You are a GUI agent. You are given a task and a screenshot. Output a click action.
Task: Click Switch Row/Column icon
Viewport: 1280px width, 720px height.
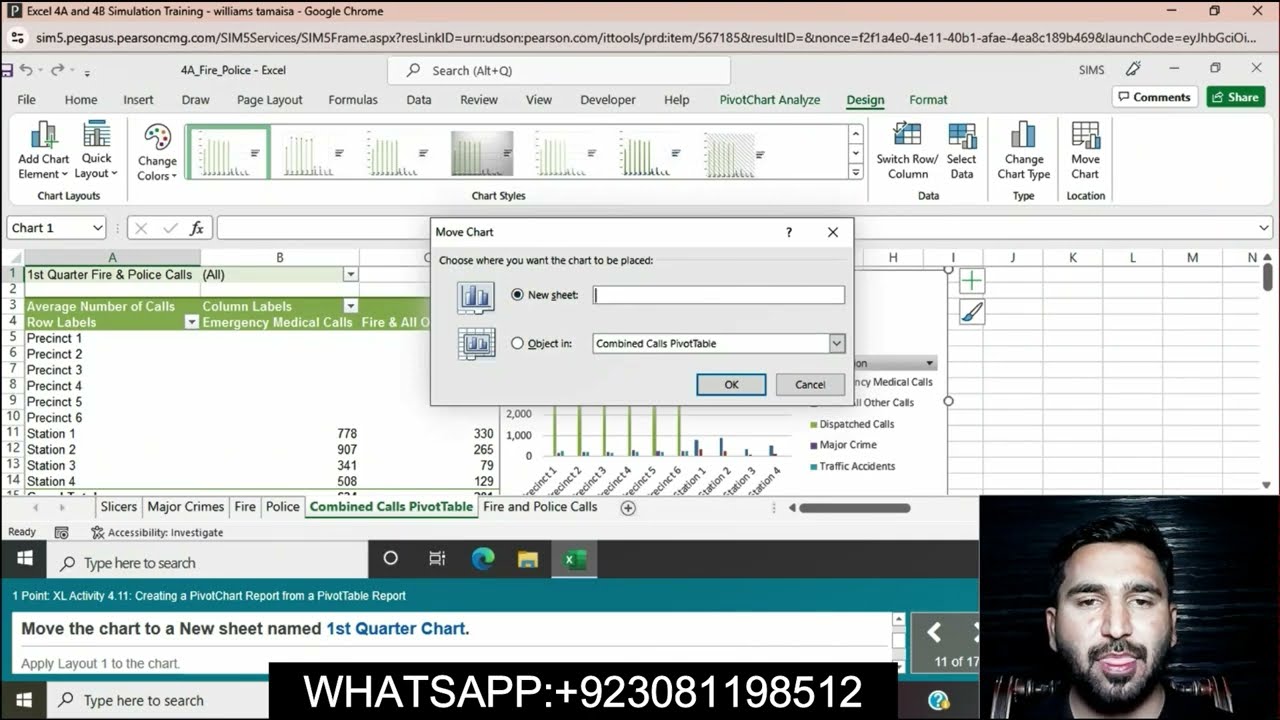[907, 151]
